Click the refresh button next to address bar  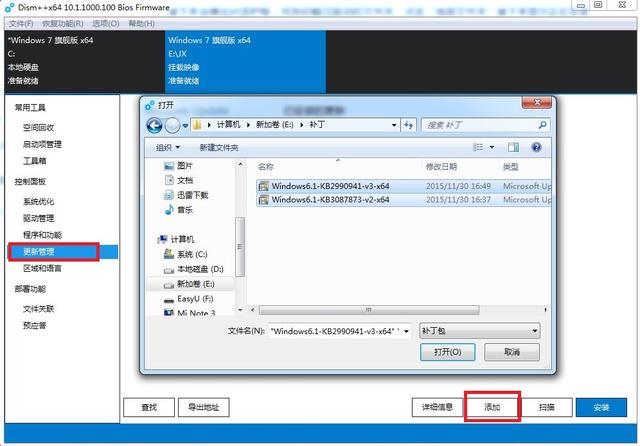[409, 125]
